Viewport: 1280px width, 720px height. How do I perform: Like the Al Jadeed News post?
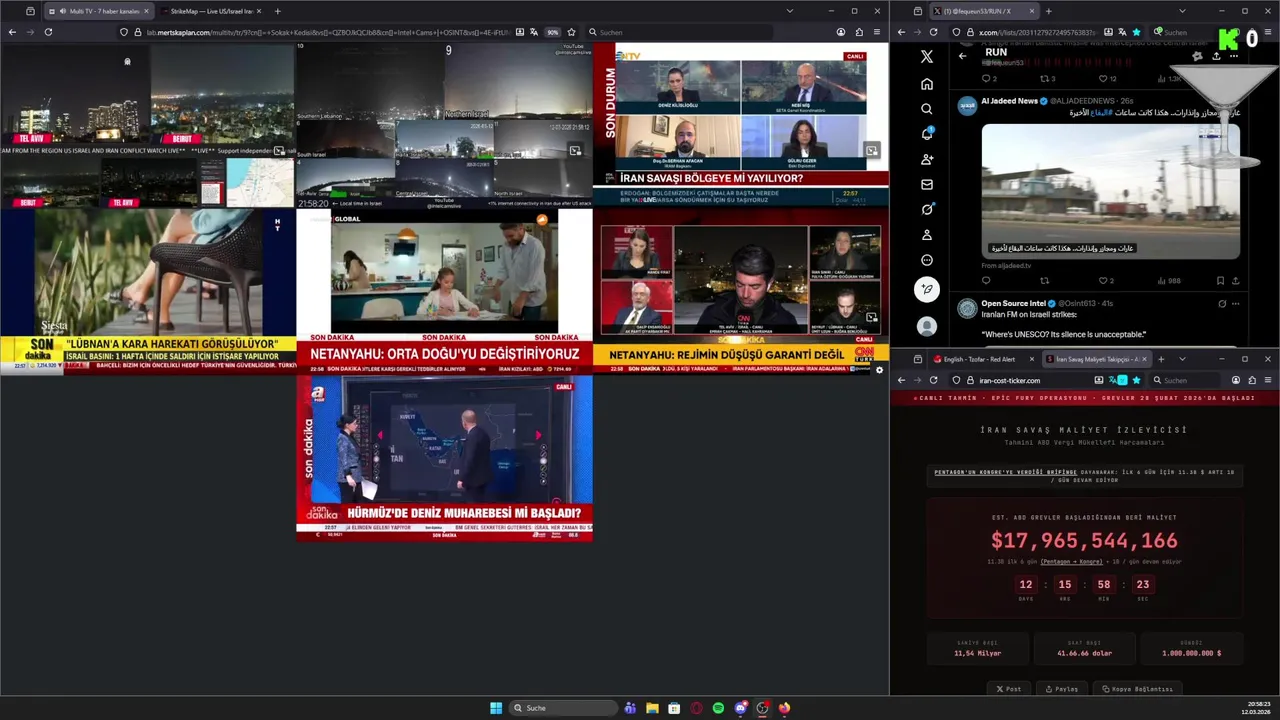click(1103, 281)
